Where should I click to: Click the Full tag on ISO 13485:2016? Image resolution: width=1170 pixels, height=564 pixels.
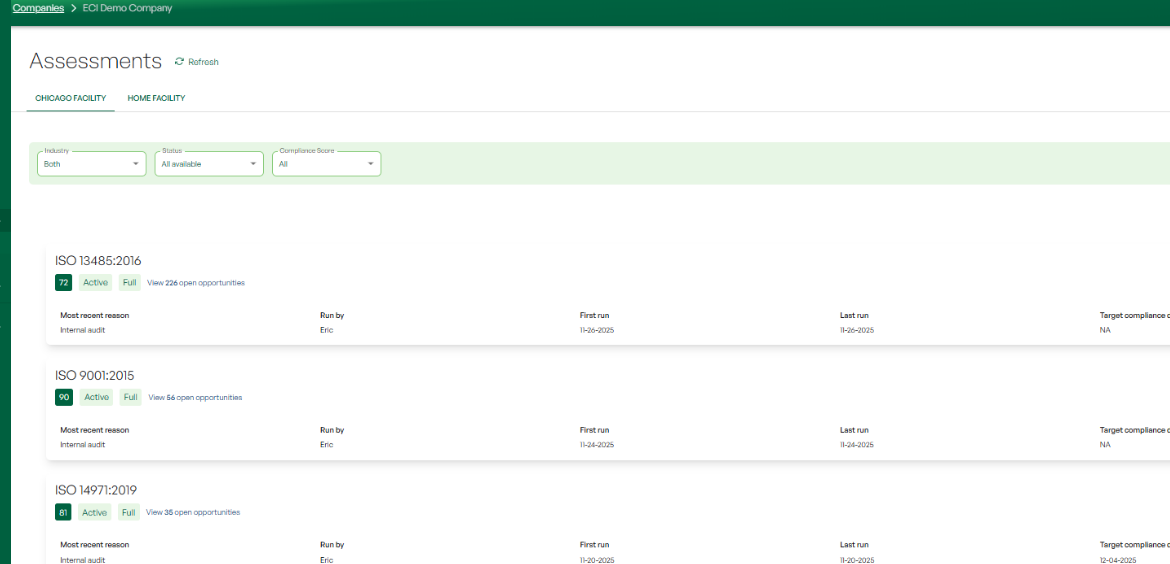130,283
